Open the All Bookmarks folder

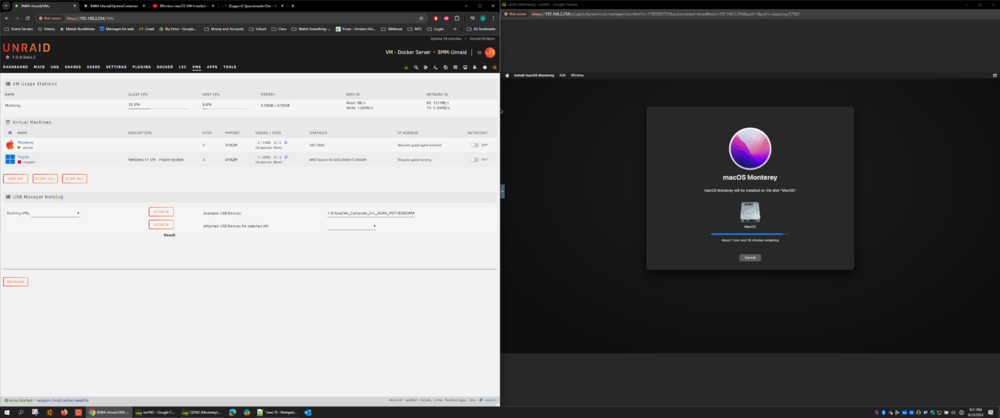[482, 29]
